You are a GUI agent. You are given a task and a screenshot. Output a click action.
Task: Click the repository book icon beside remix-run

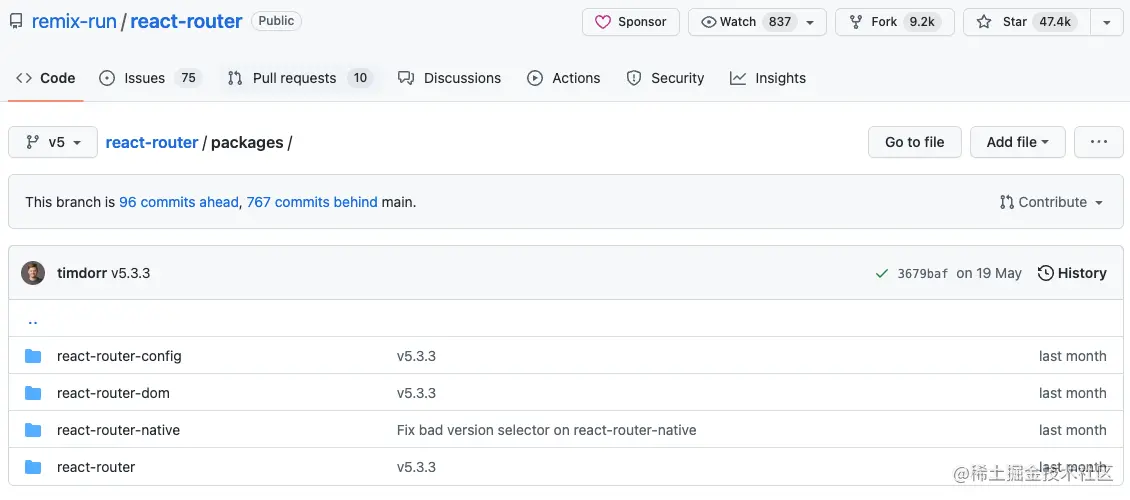click(x=16, y=22)
